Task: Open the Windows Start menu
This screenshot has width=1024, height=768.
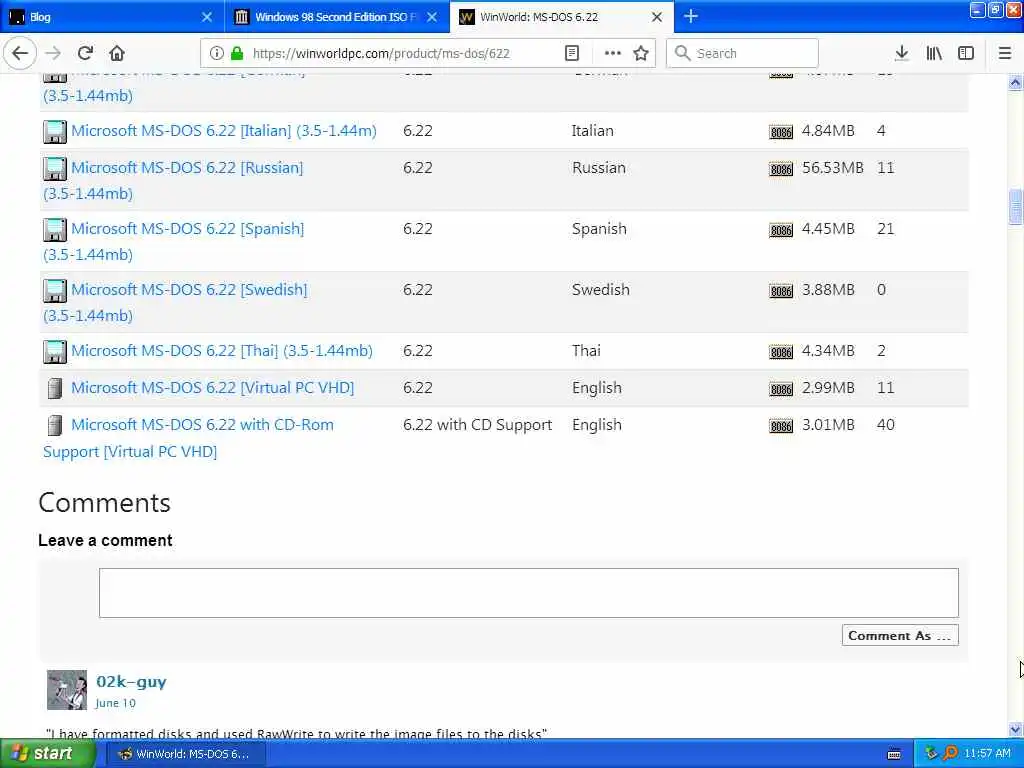Action: pyautogui.click(x=47, y=754)
